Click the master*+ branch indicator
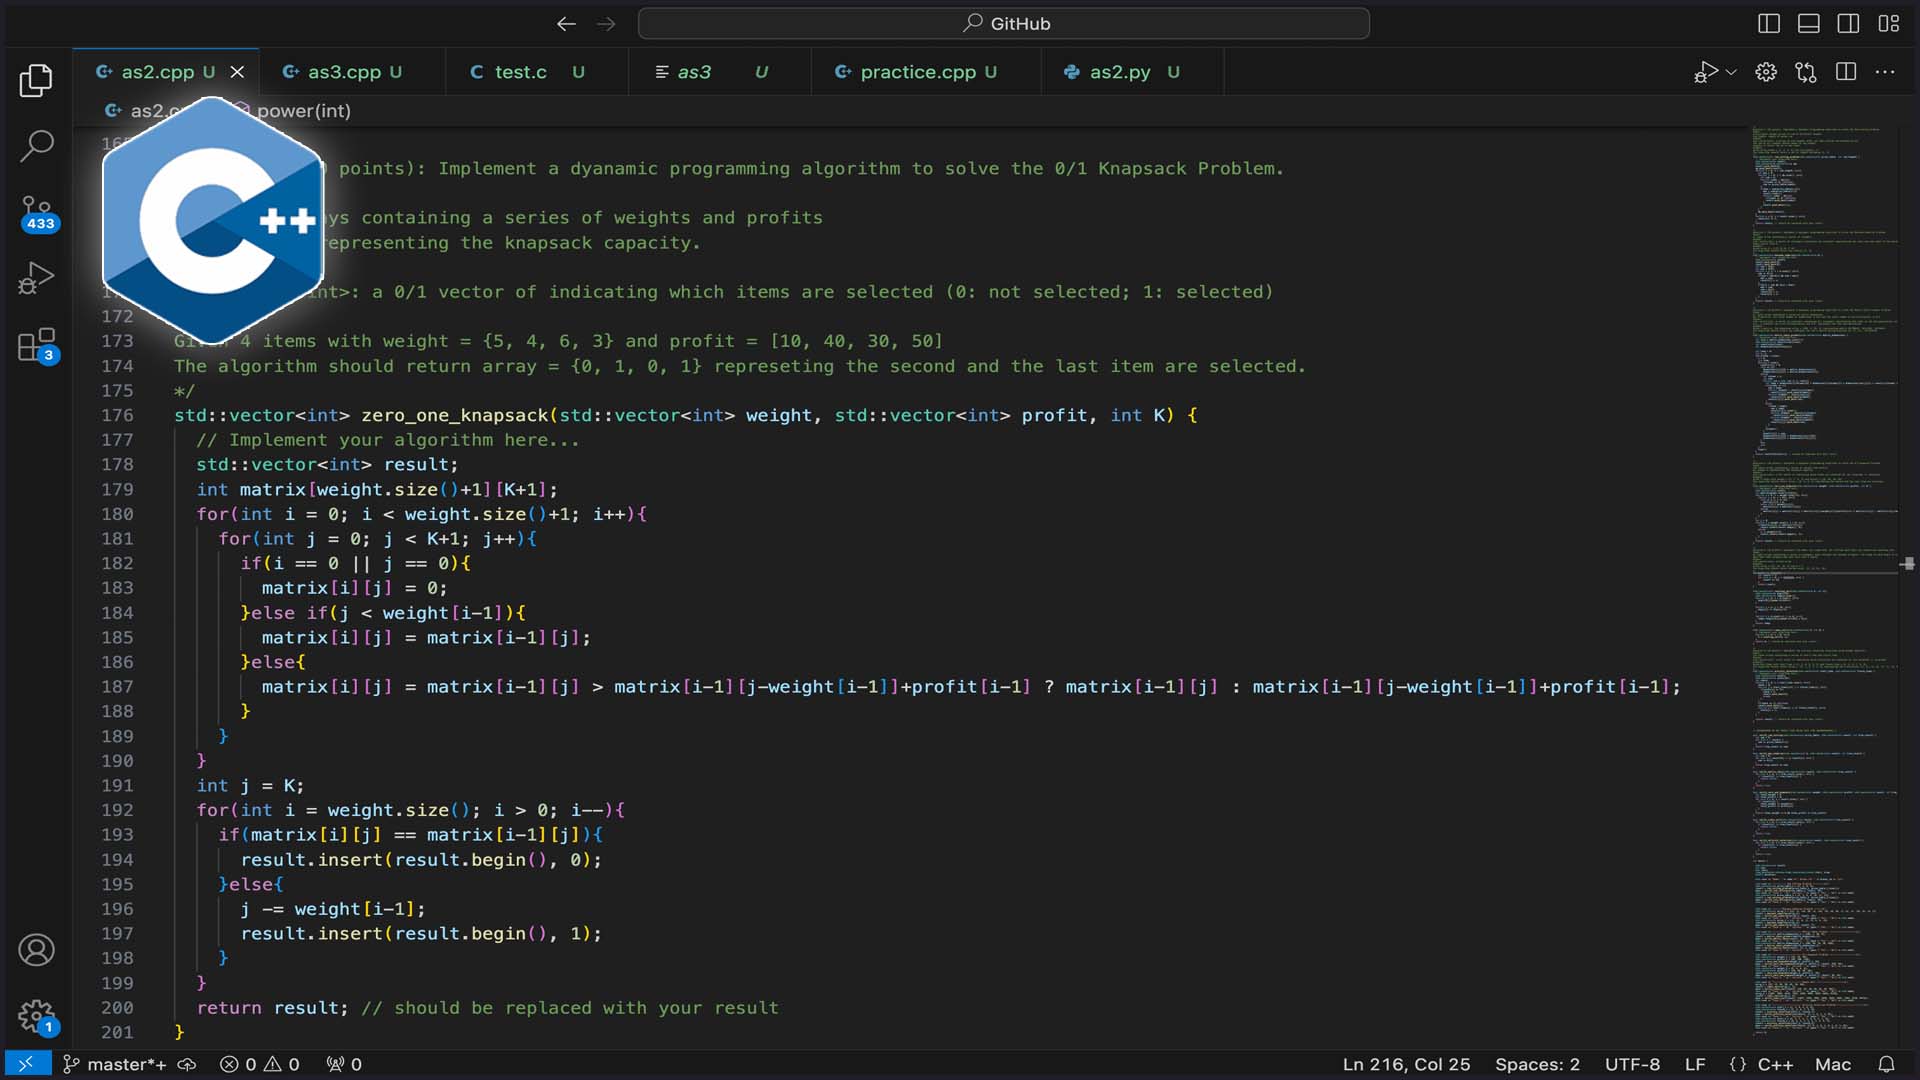This screenshot has width=1920, height=1080. 115,1064
